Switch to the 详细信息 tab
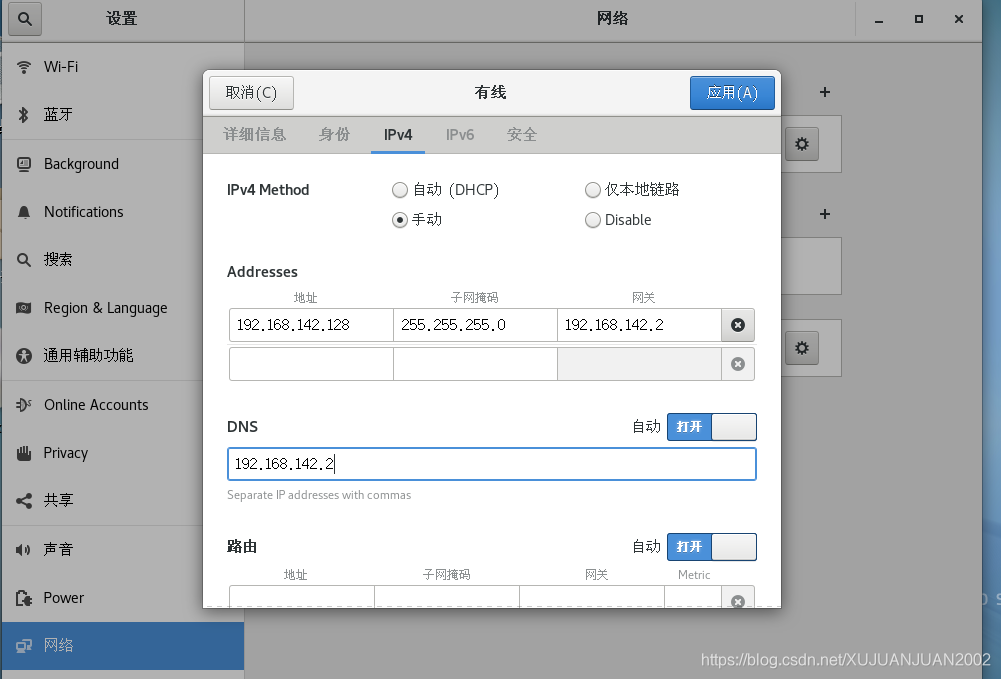 pos(255,135)
